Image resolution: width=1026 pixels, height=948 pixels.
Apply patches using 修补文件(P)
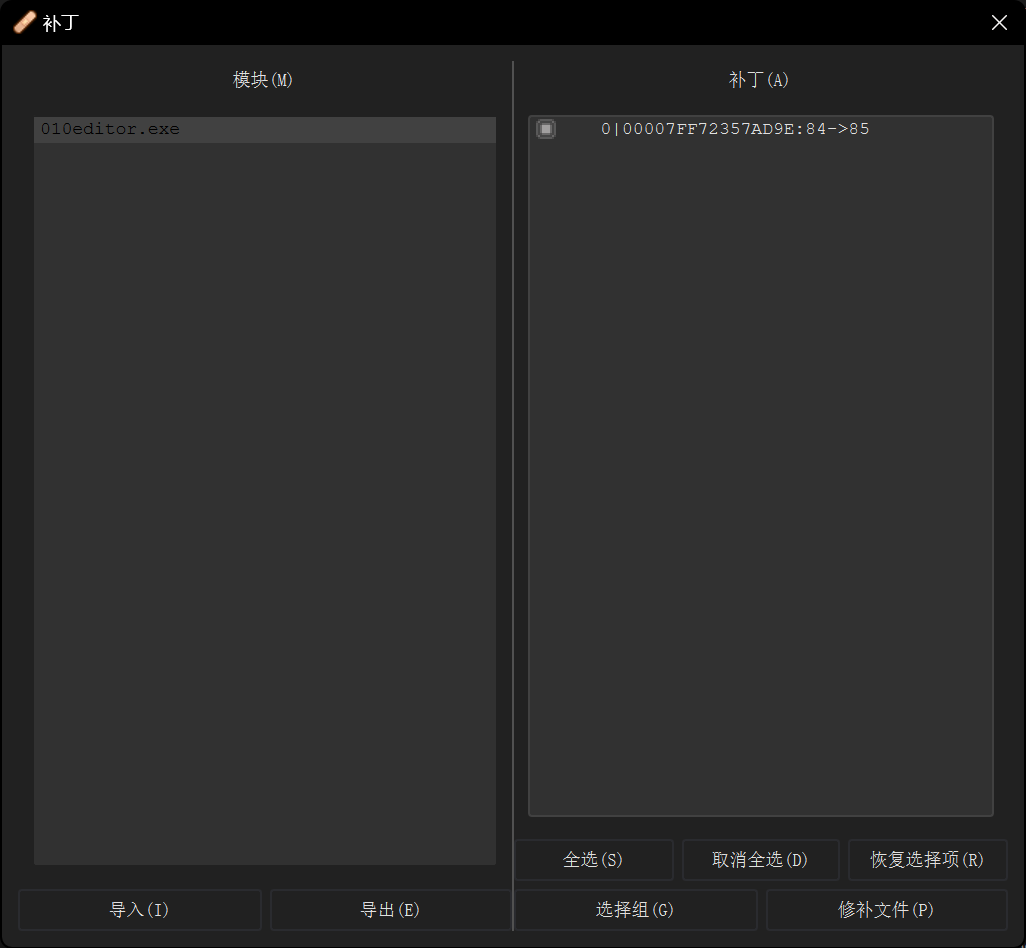(x=886, y=910)
